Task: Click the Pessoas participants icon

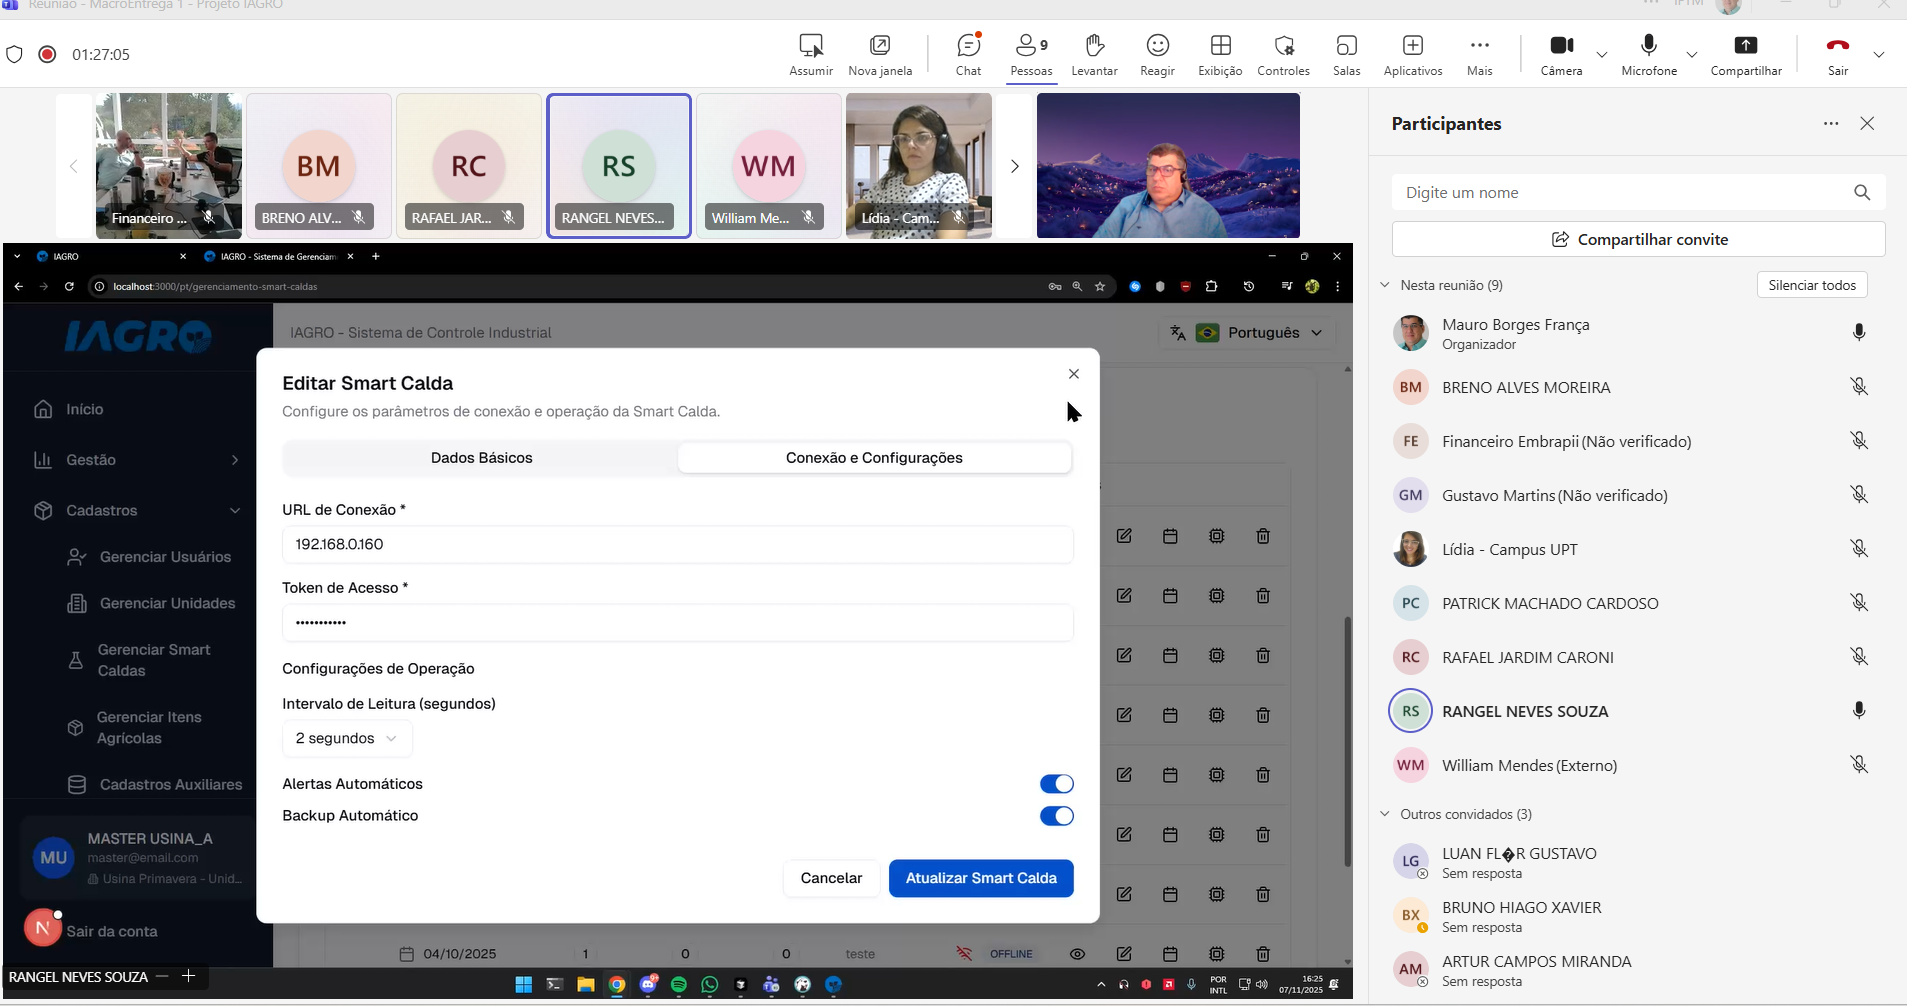Action: [1031, 54]
